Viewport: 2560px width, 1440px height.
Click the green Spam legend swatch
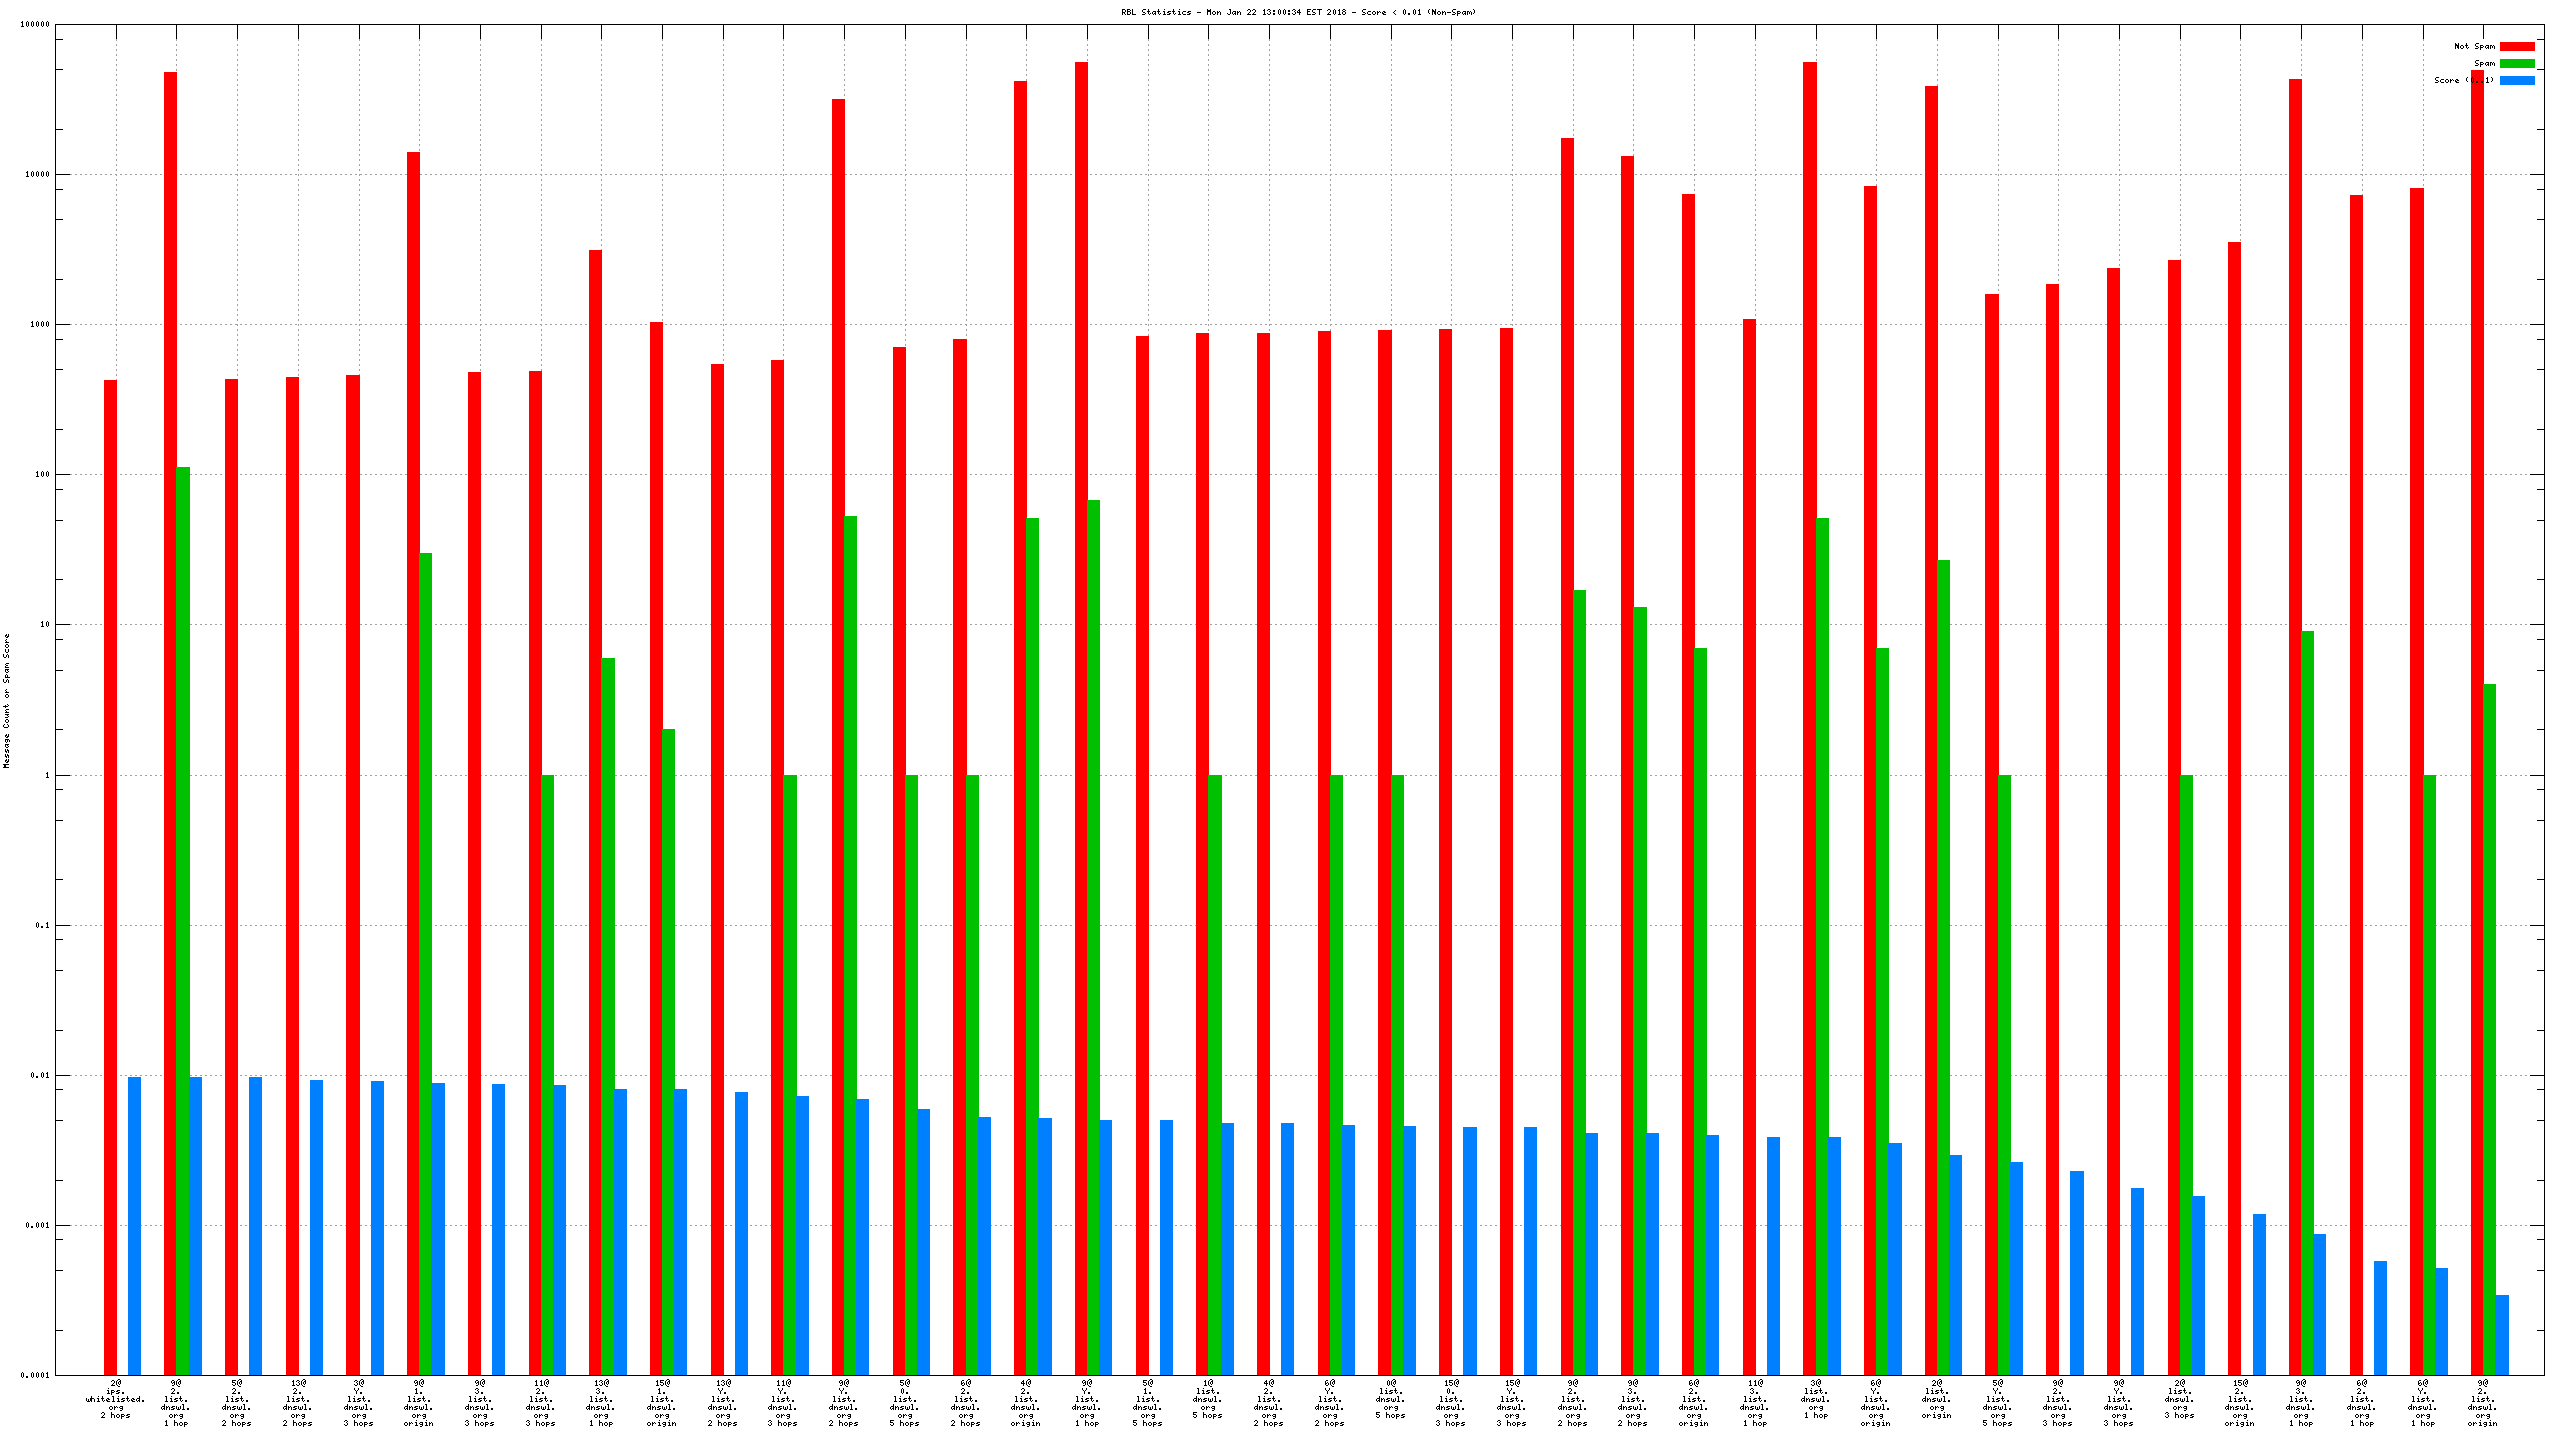pos(2516,63)
